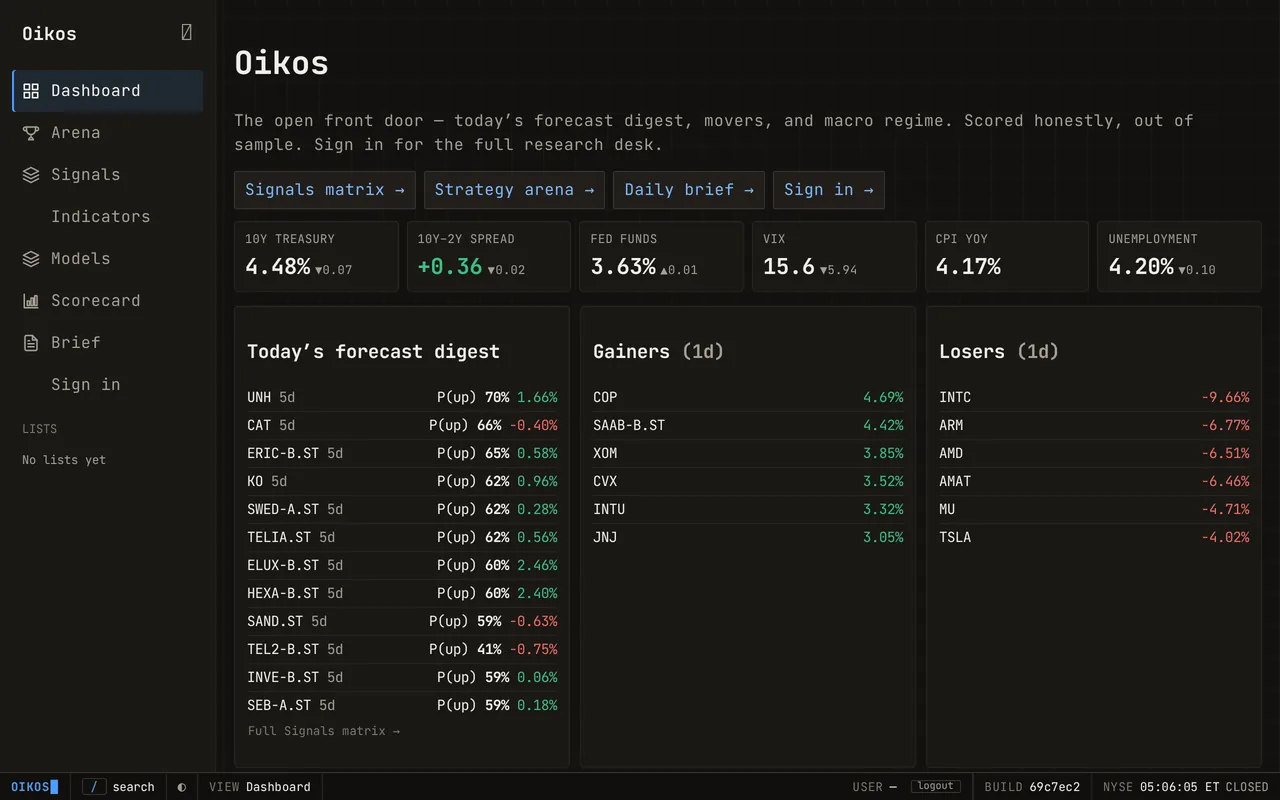Select ERIC-B.ST forecast row
The image size is (1280, 800).
[x=402, y=453]
